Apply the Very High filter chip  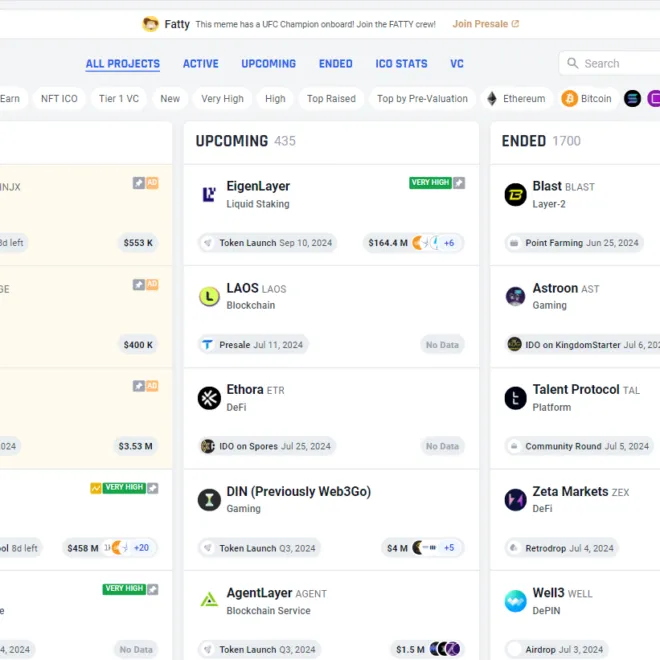pos(222,98)
